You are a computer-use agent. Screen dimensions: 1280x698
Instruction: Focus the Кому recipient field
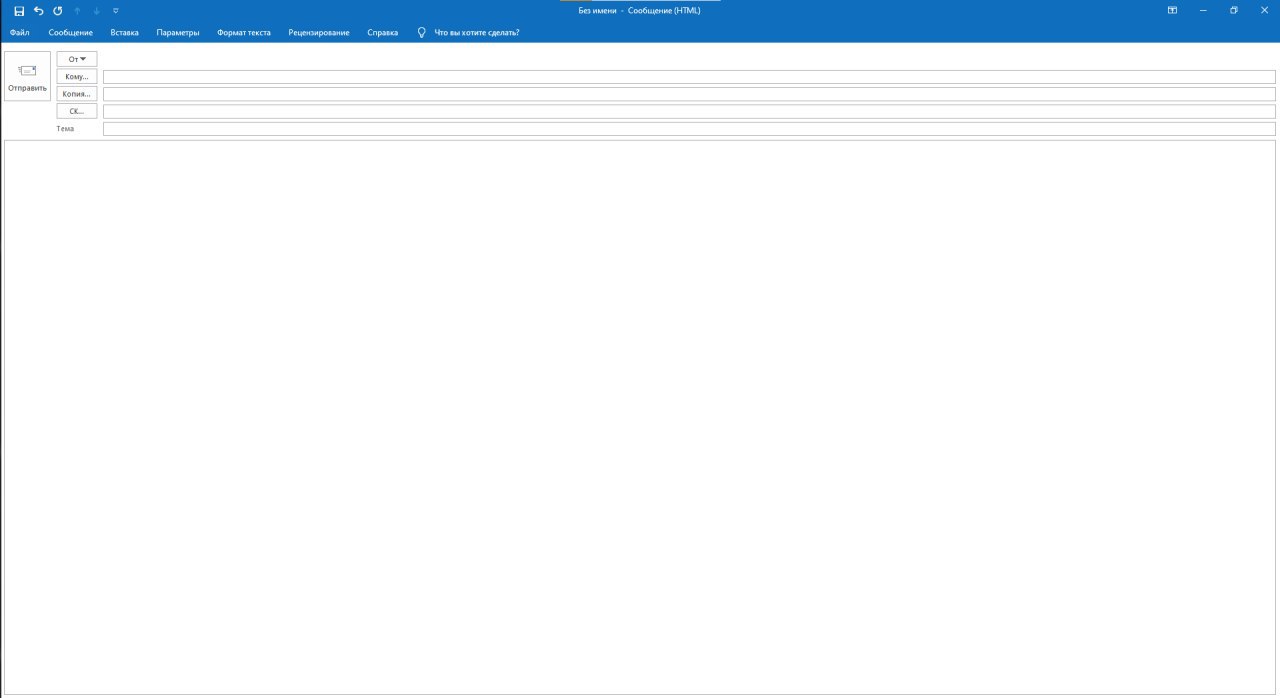coord(689,77)
